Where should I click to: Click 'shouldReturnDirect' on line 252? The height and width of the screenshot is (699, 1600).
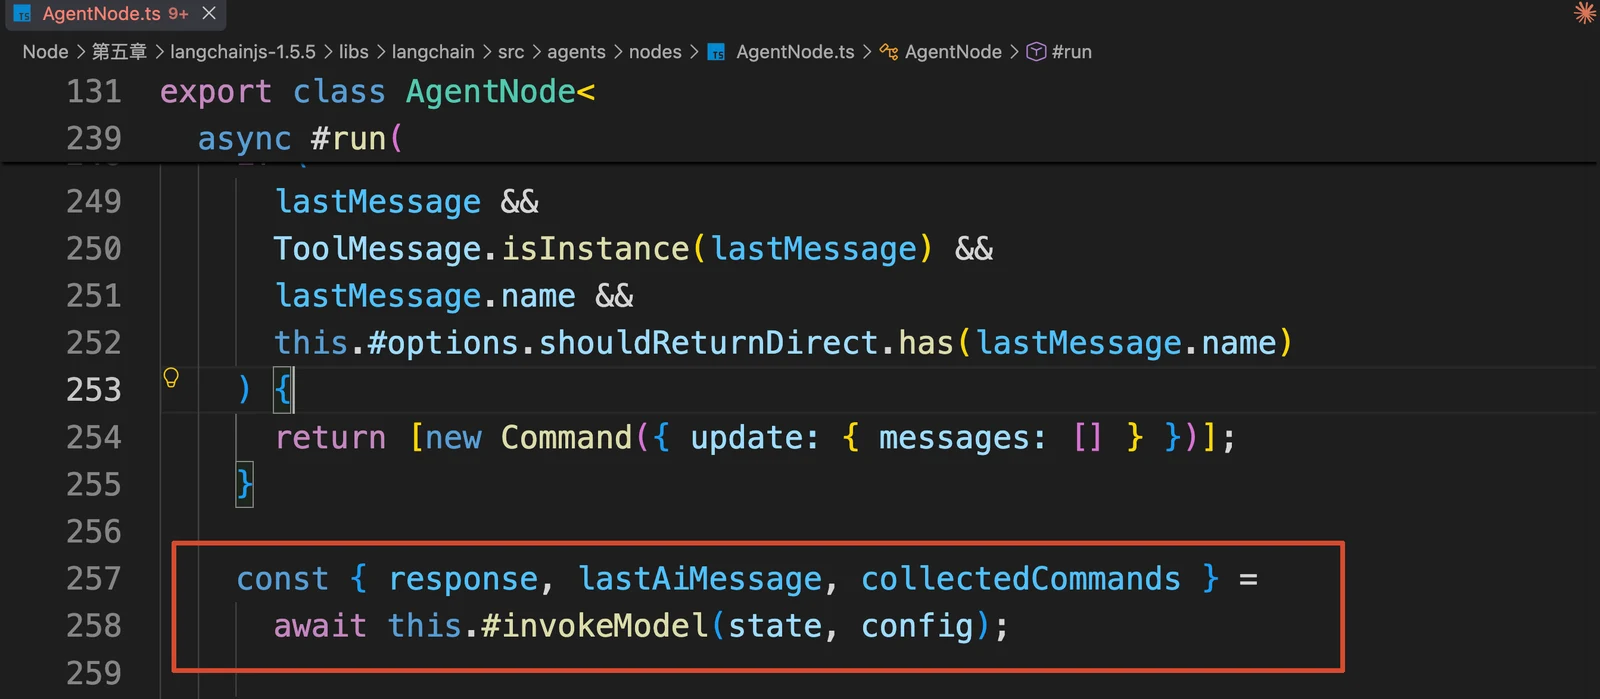point(709,343)
